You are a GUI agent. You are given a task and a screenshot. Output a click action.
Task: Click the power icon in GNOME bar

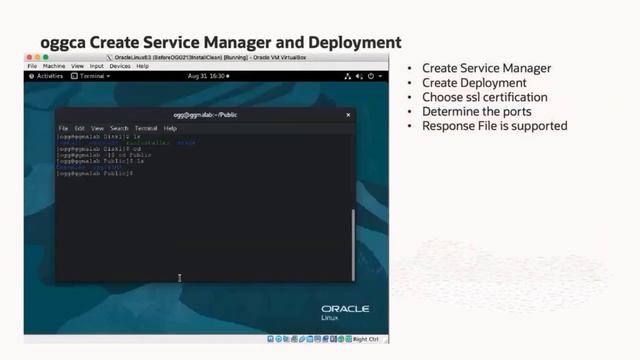point(371,76)
